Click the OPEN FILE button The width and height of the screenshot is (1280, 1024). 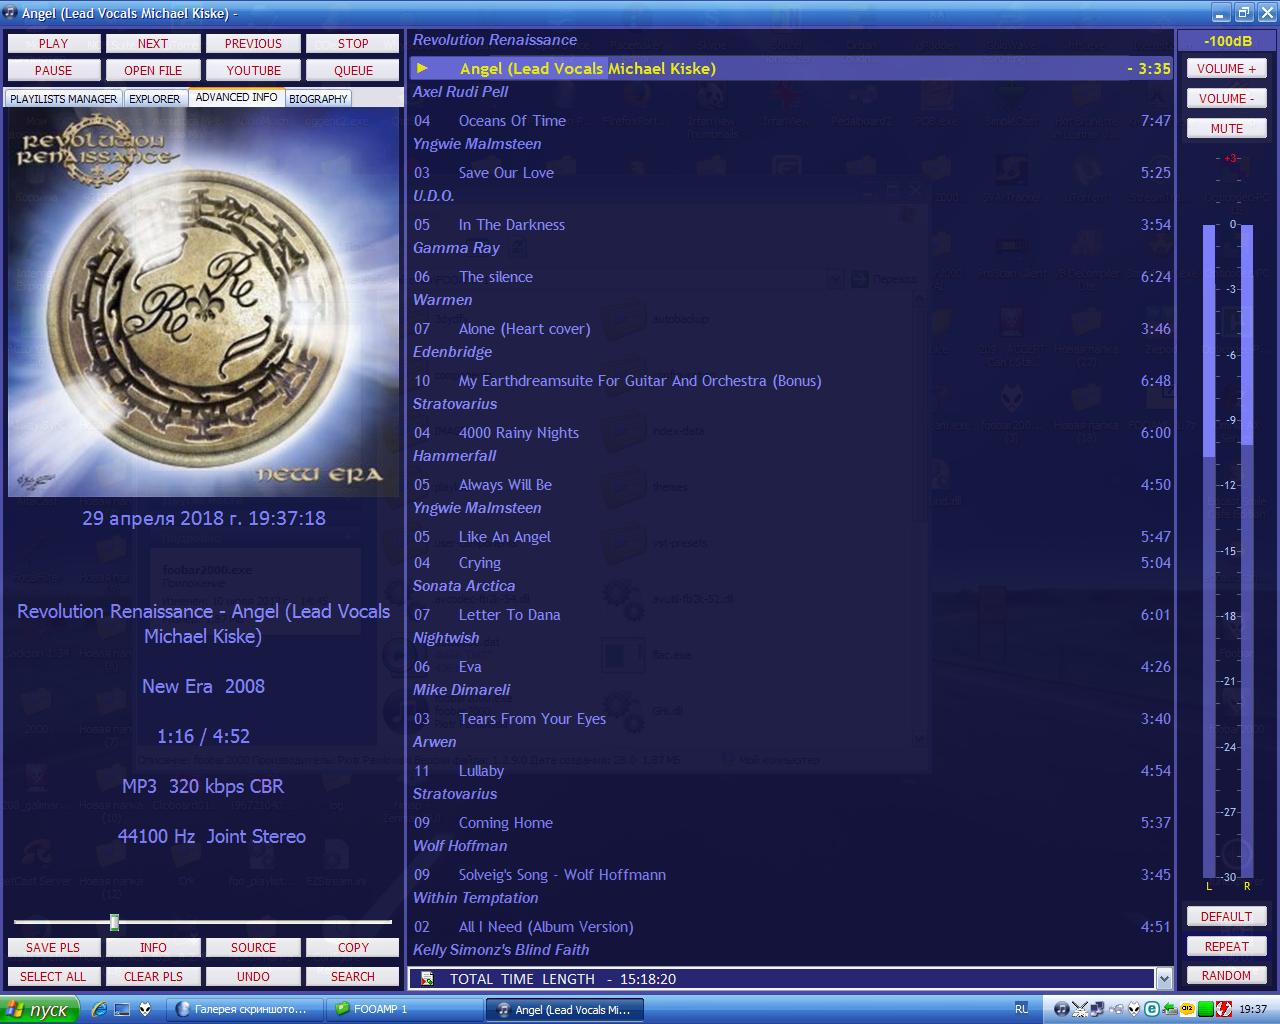coord(153,70)
